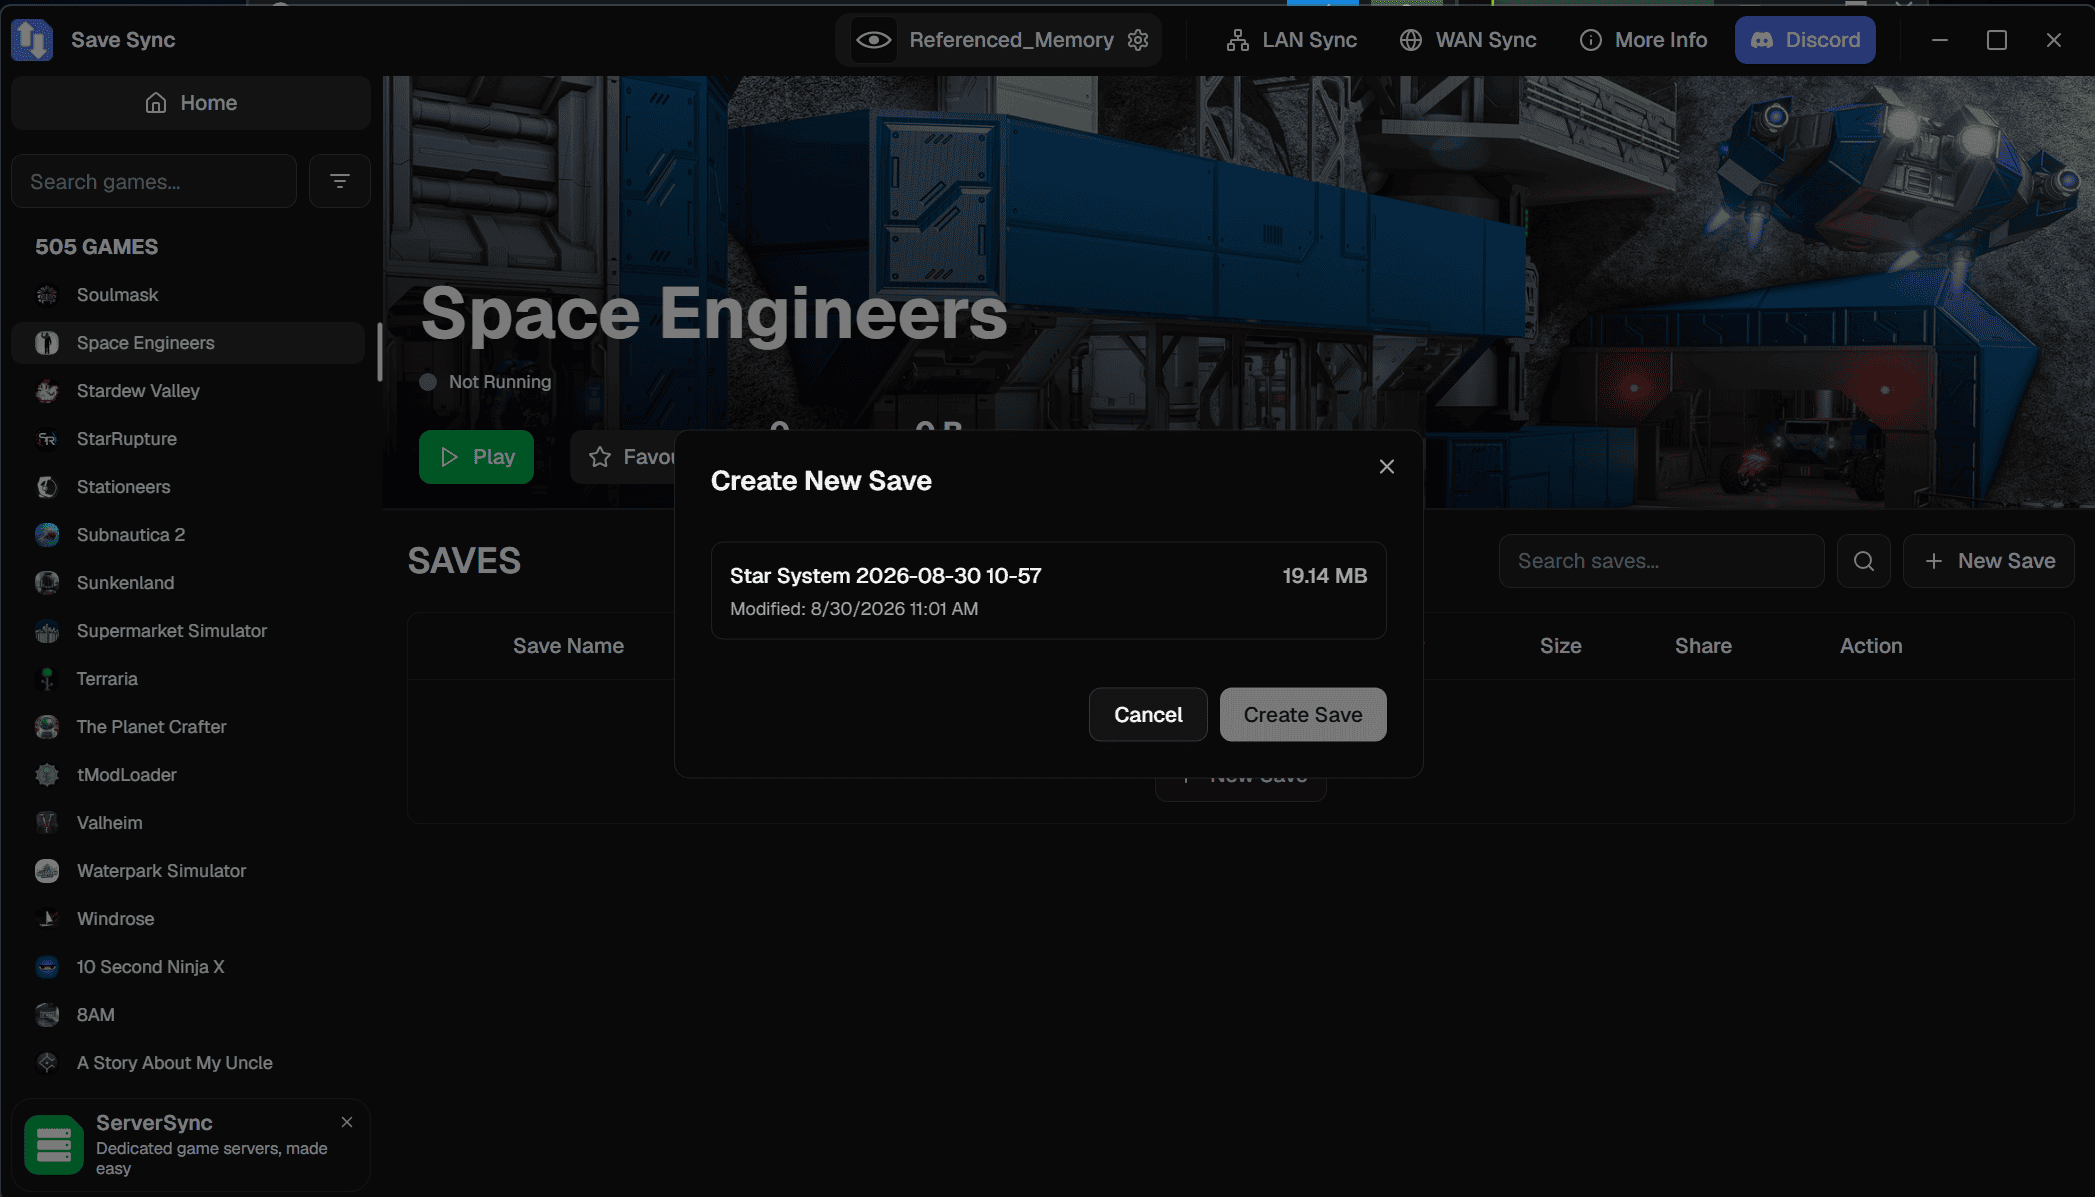Select the Soulmask game icon
The height and width of the screenshot is (1197, 2095).
(47, 295)
